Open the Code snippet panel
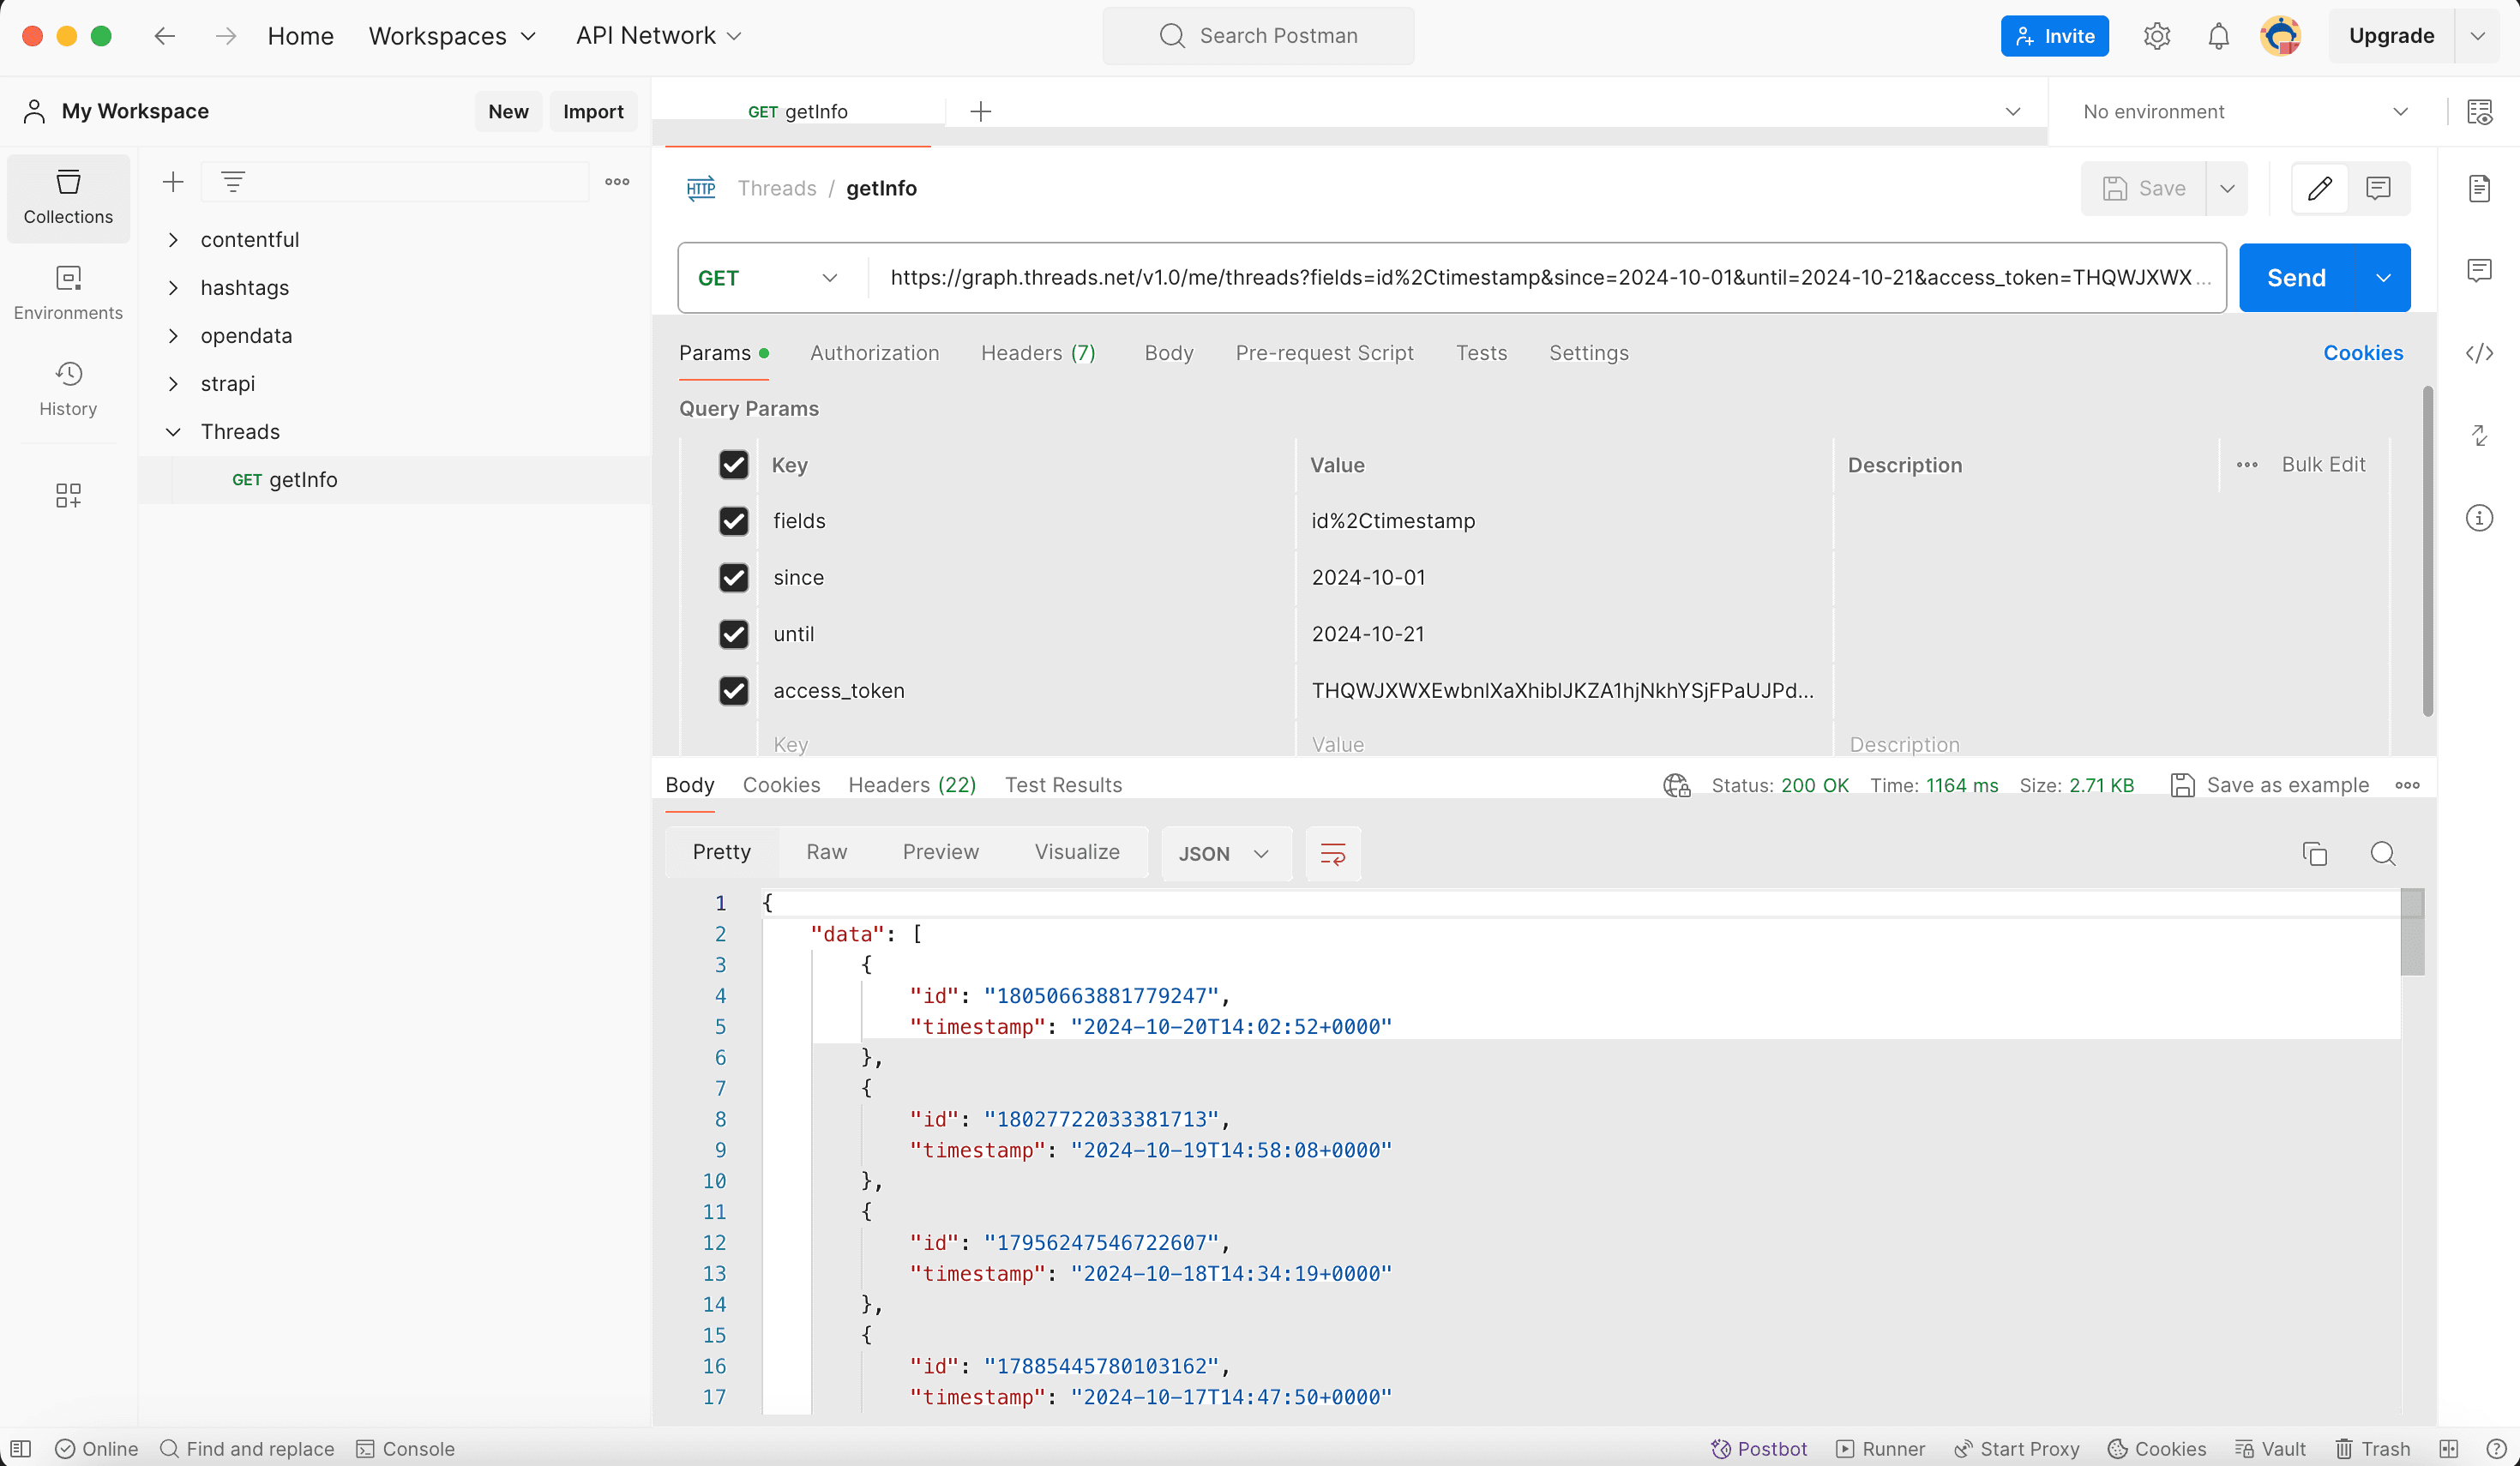 (x=2481, y=352)
